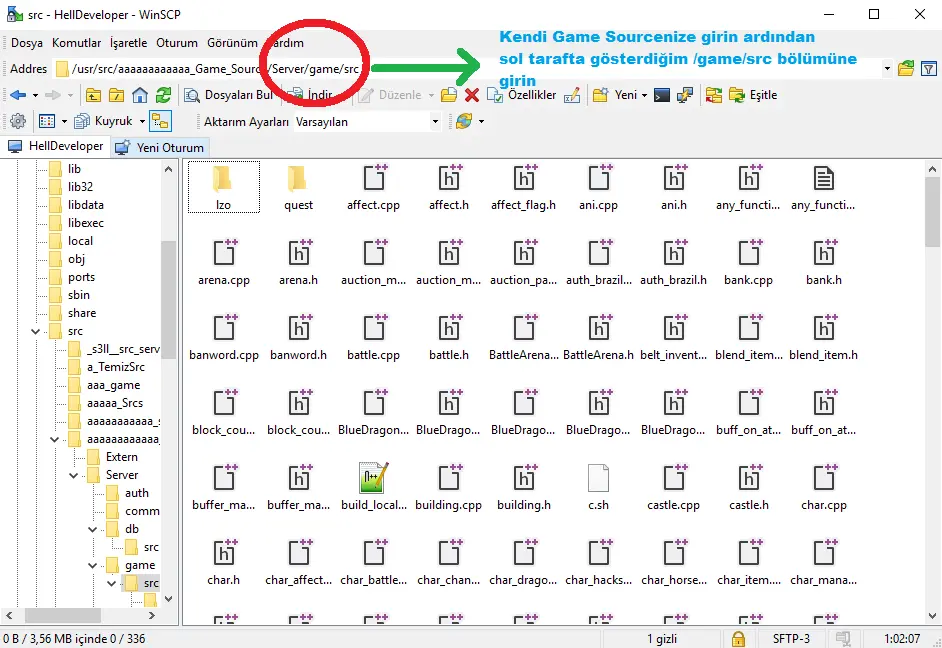The width and height of the screenshot is (942, 648).
Task: Select the quest folder icon
Action: click(x=298, y=178)
